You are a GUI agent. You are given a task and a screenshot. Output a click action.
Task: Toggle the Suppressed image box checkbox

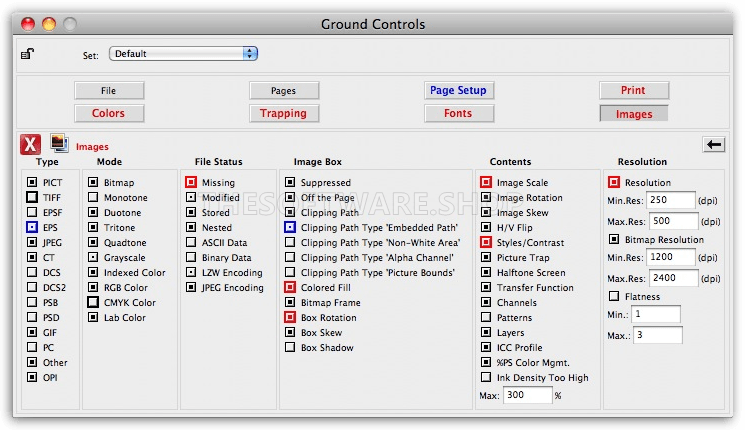click(290, 182)
